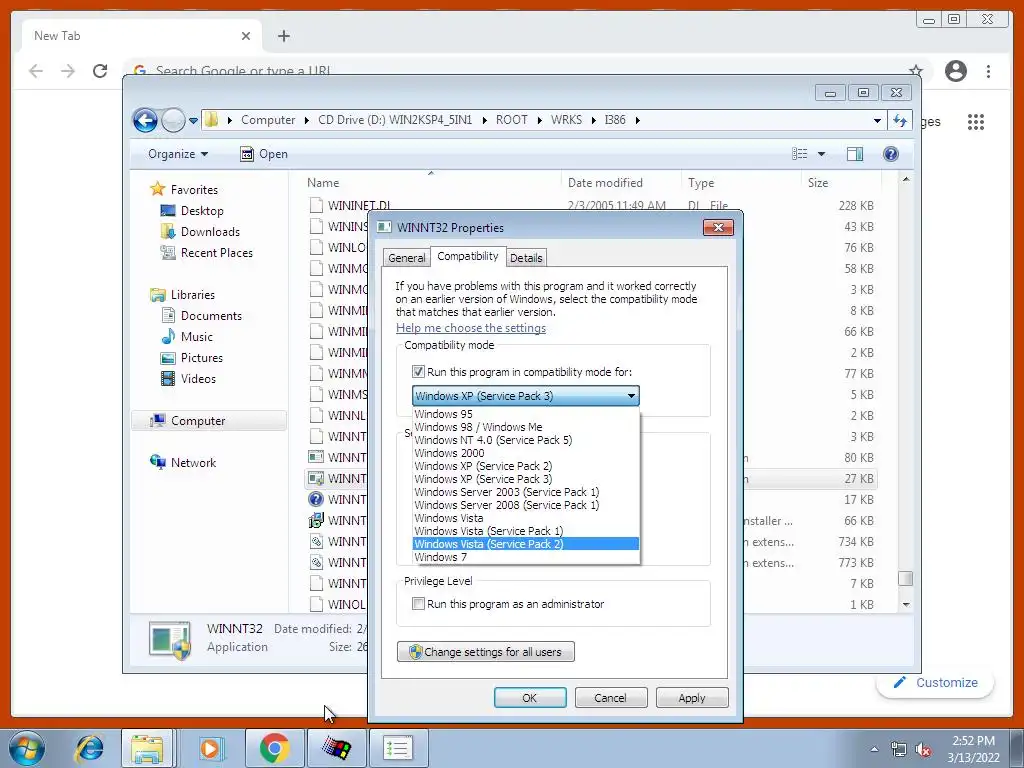This screenshot has height=768, width=1024.
Task: Click Apply button
Action: (x=692, y=697)
